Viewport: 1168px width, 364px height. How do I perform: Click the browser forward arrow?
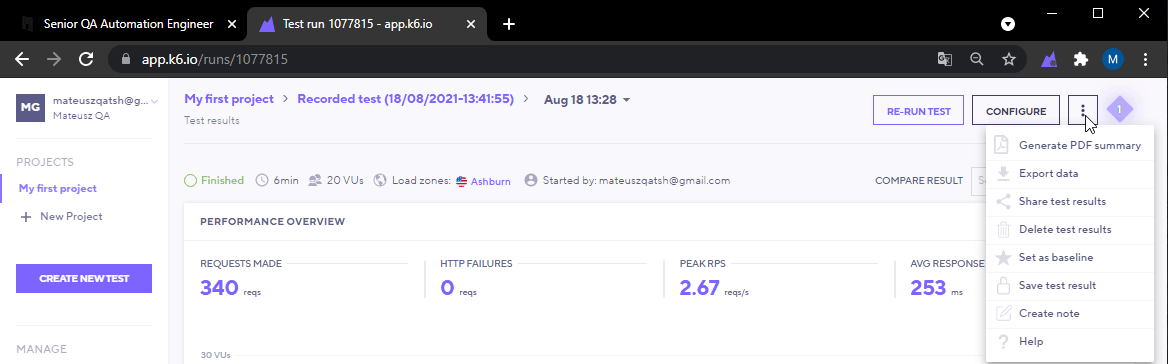(x=54, y=60)
